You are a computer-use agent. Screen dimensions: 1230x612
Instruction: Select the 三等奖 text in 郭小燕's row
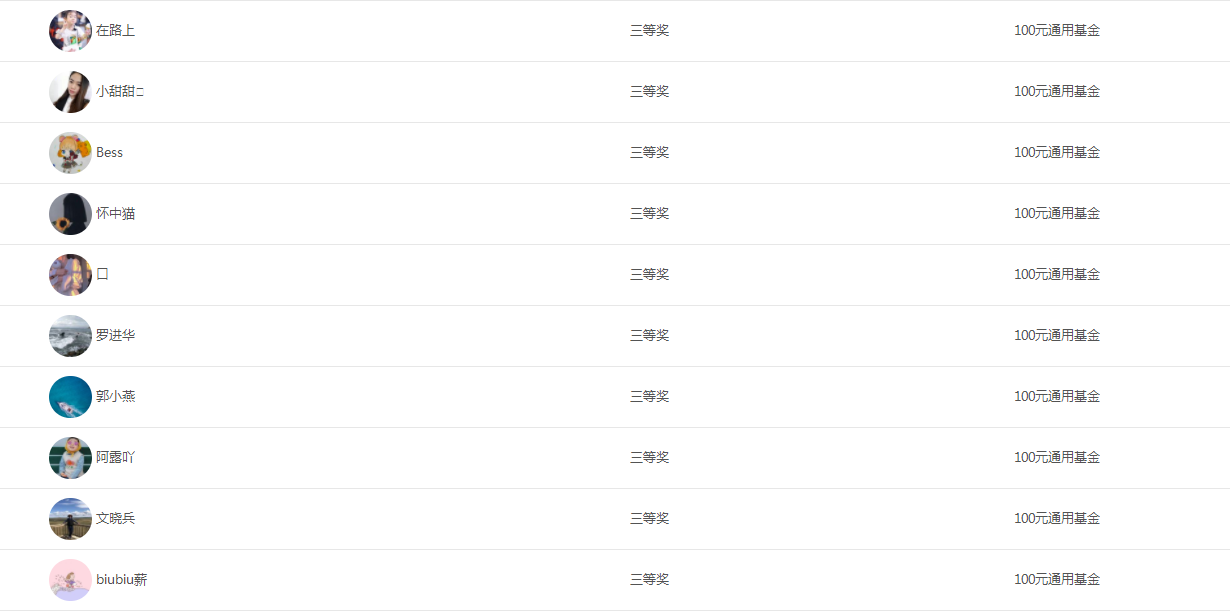650,396
